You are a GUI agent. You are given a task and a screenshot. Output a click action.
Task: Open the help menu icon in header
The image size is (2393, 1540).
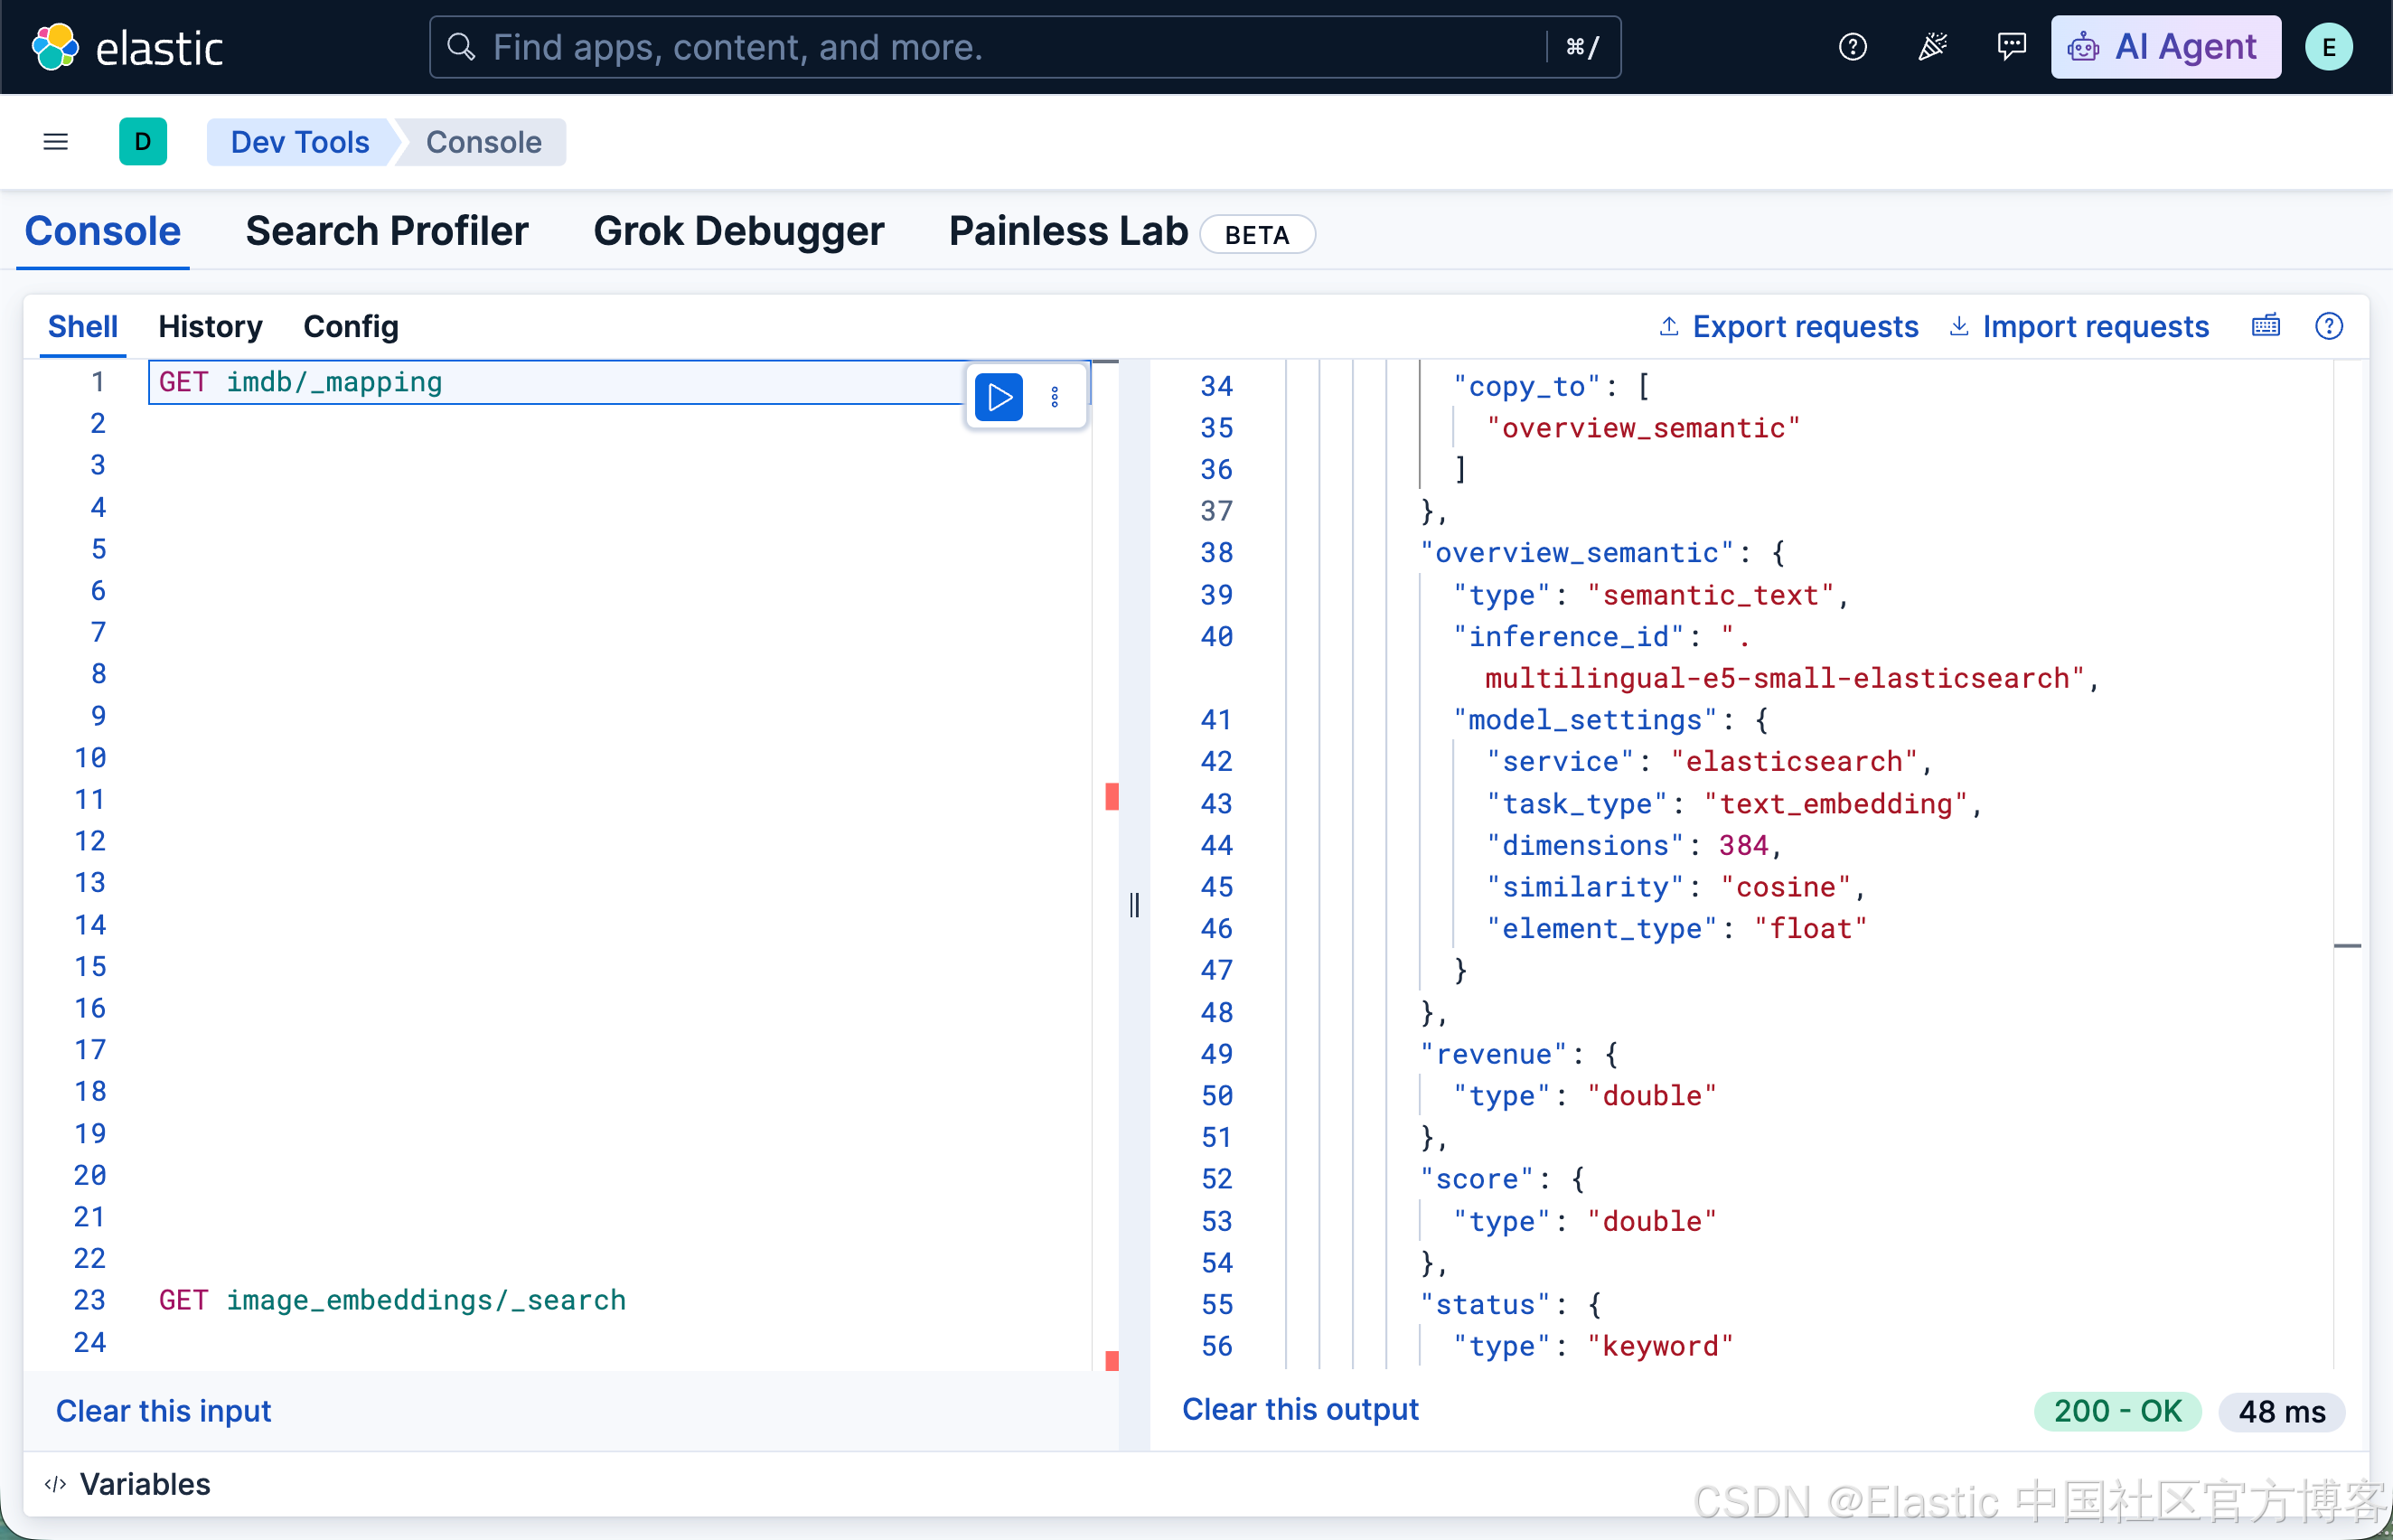pyautogui.click(x=1852, y=47)
